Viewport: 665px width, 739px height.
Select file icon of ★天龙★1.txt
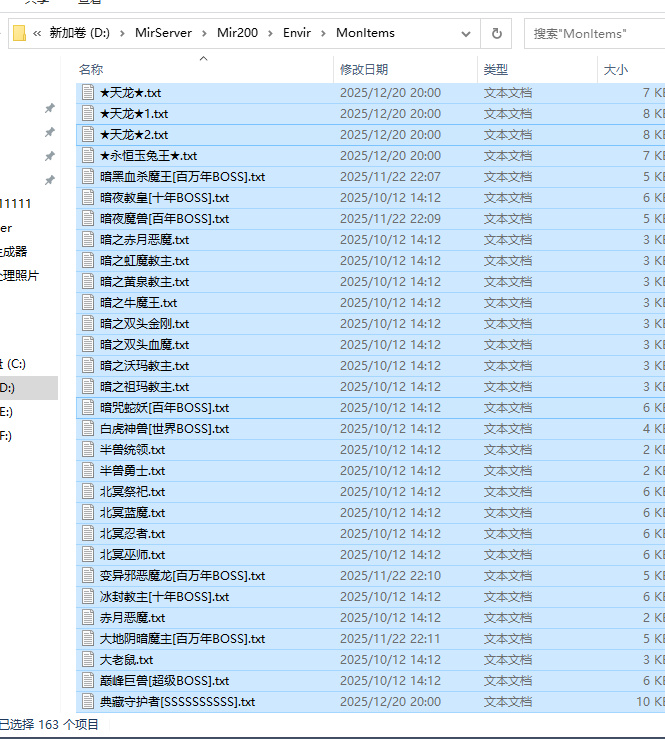click(x=88, y=114)
